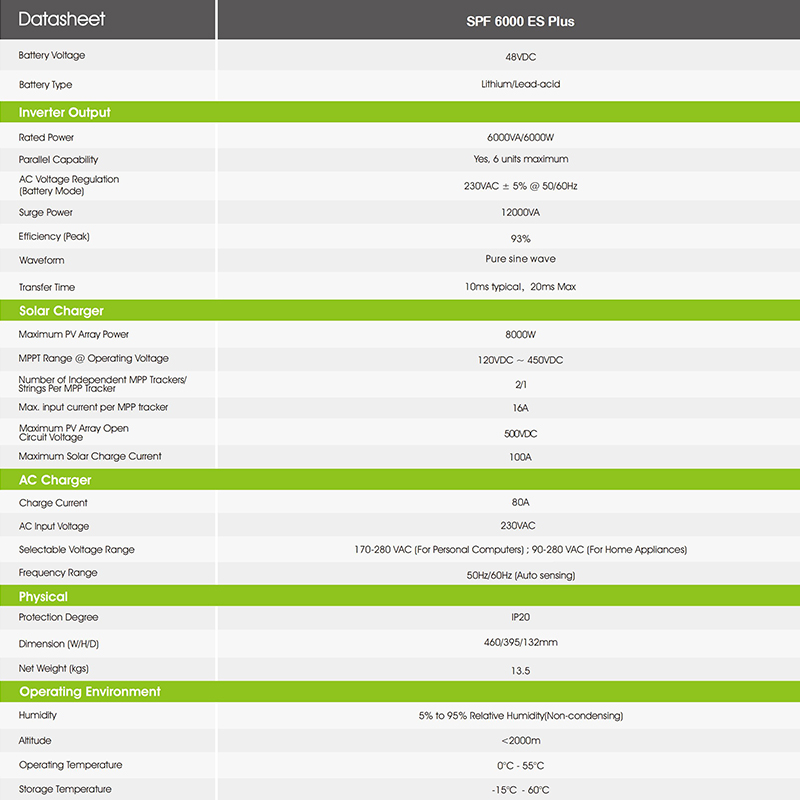Click the 'Net Weight (kgs)' label

coord(54,668)
